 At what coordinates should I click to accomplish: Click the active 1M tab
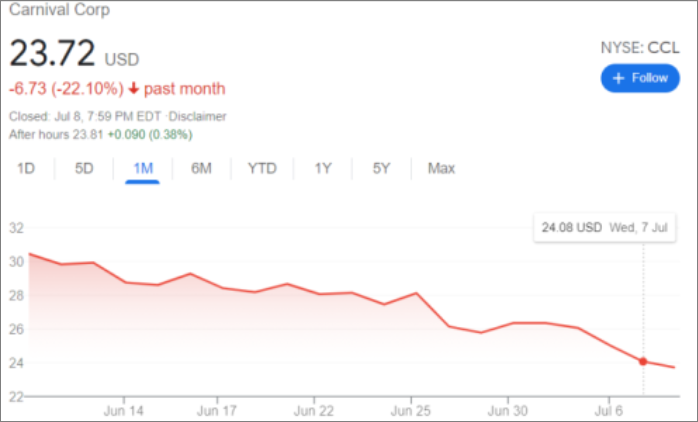click(x=143, y=168)
